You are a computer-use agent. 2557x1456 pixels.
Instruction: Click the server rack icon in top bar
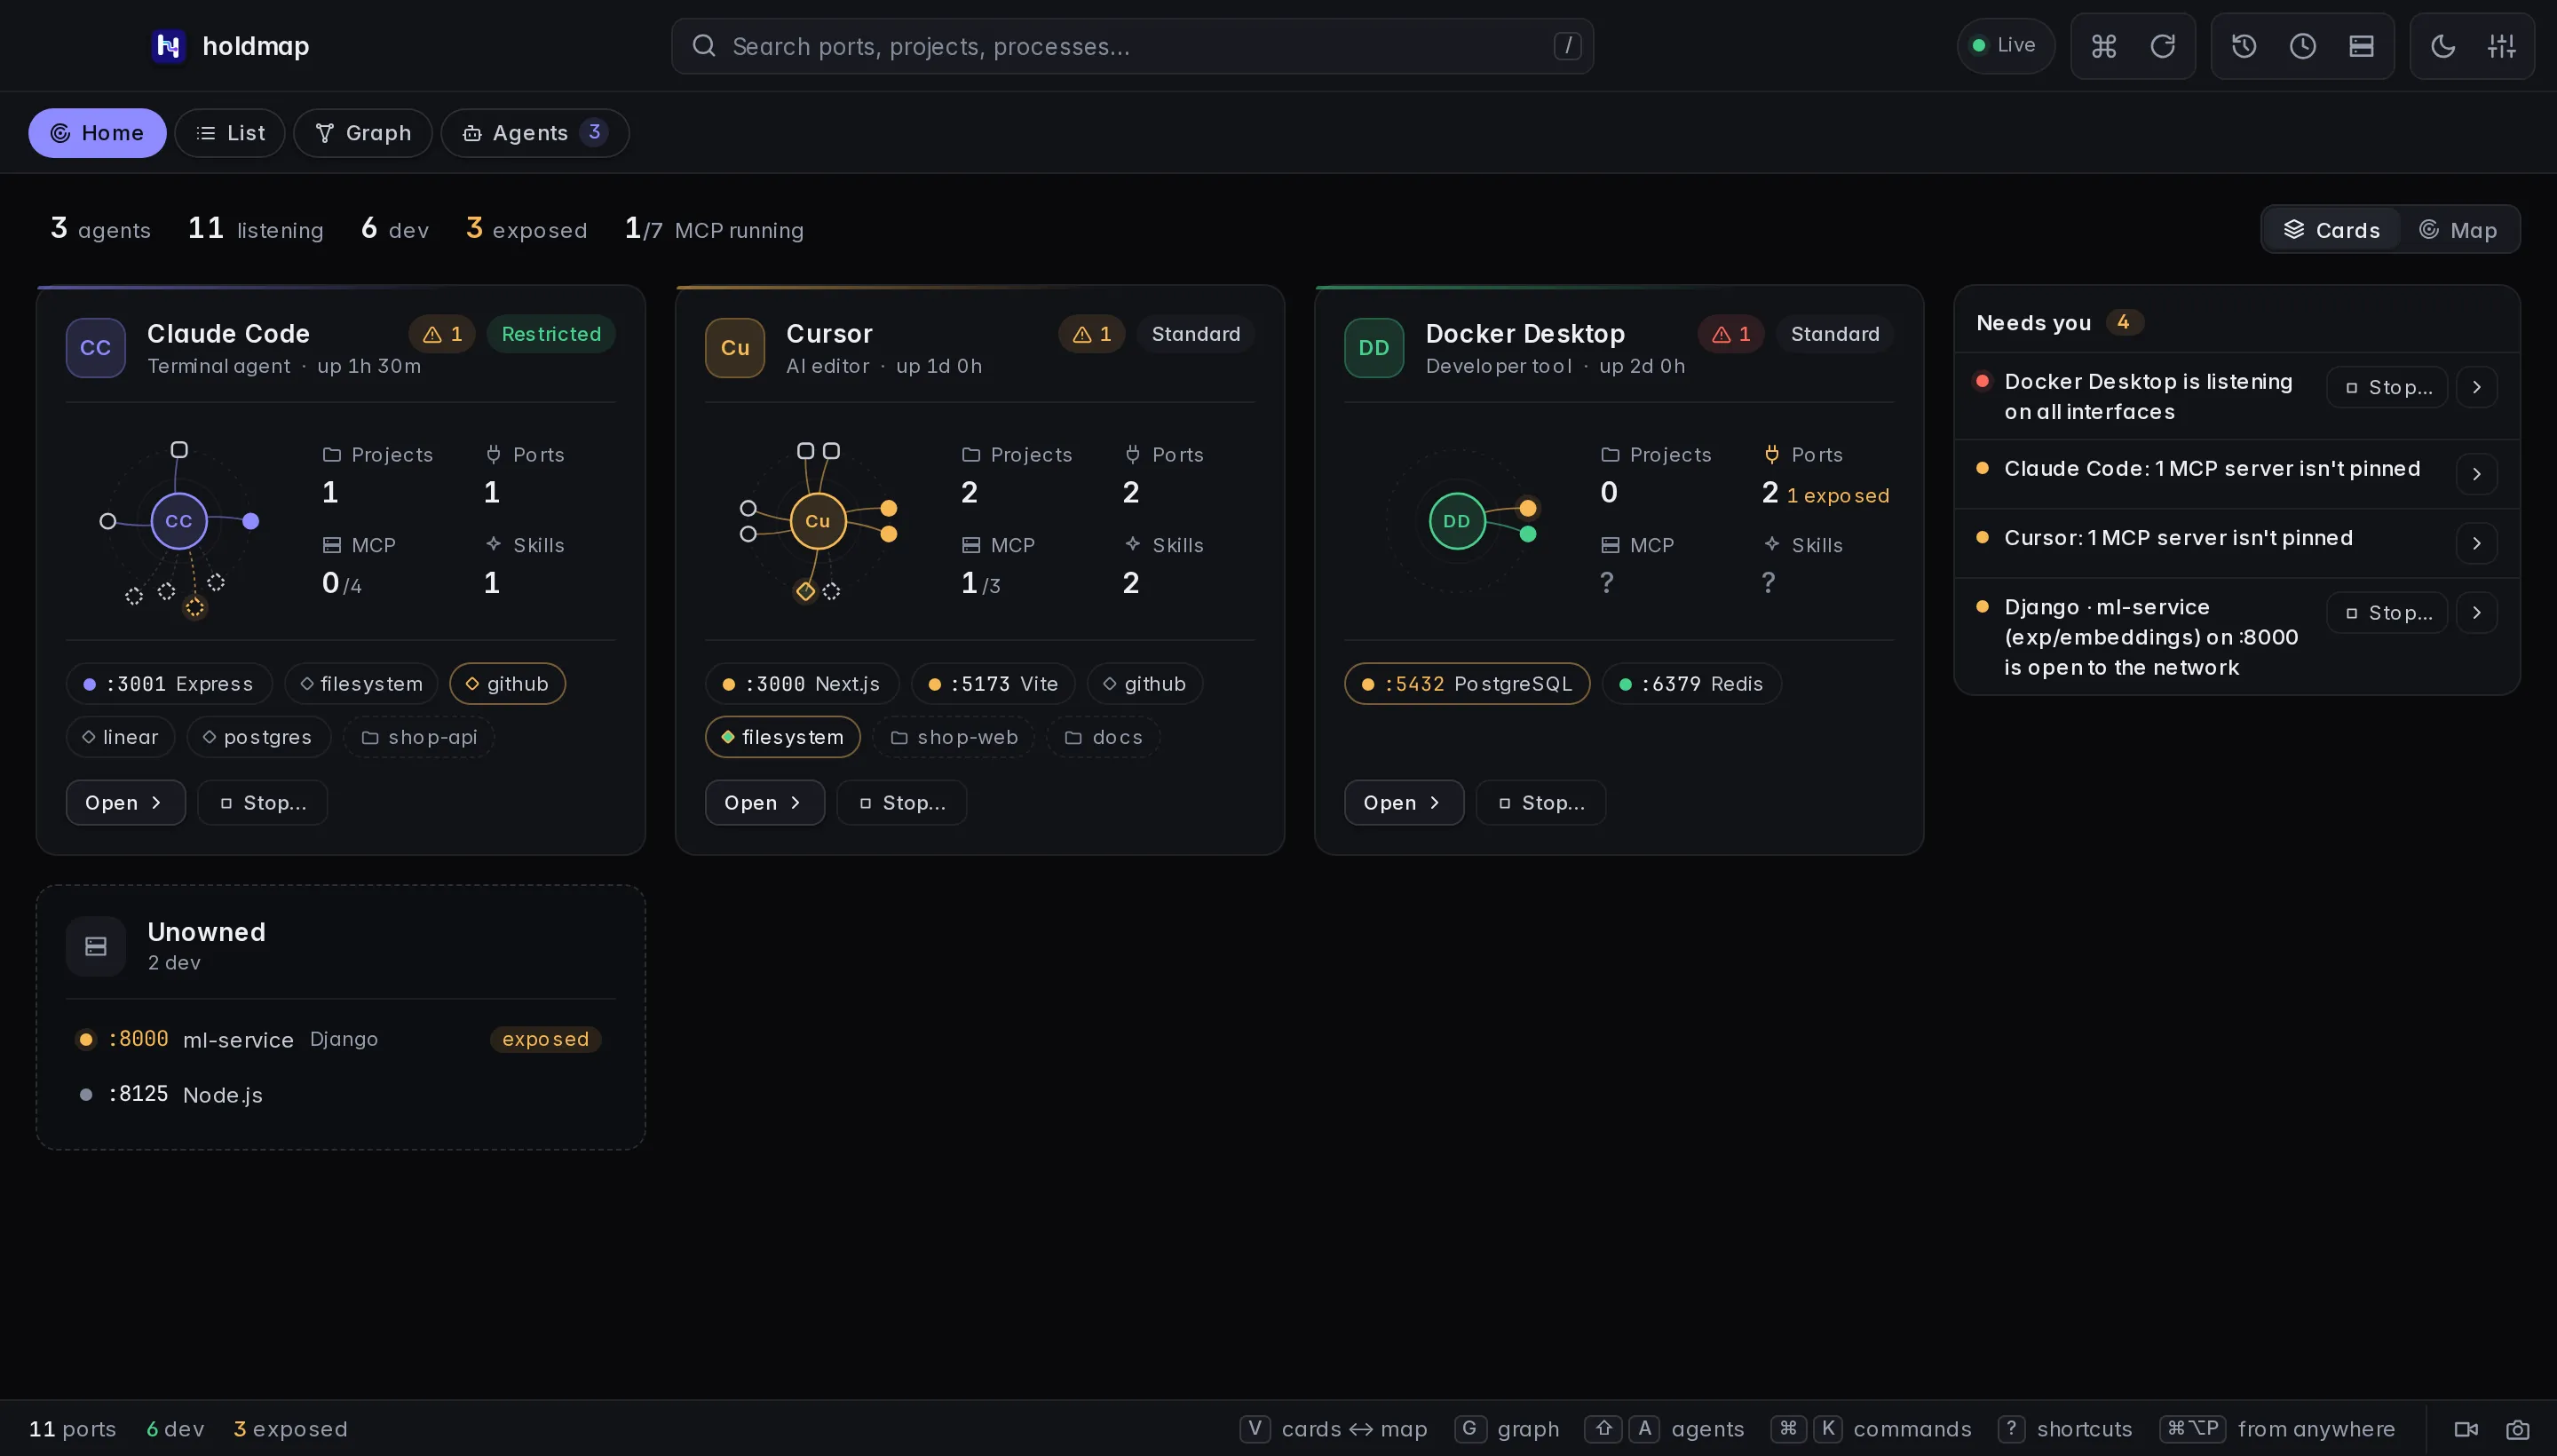pos(2361,46)
